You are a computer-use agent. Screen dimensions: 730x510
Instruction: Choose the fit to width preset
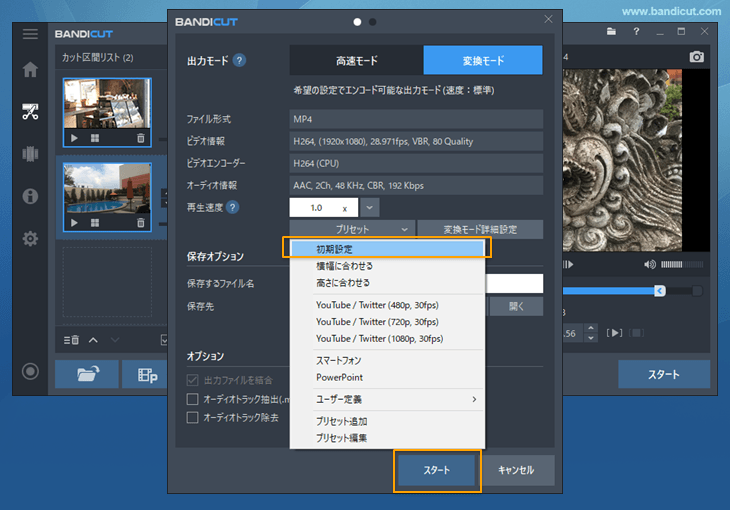387,266
